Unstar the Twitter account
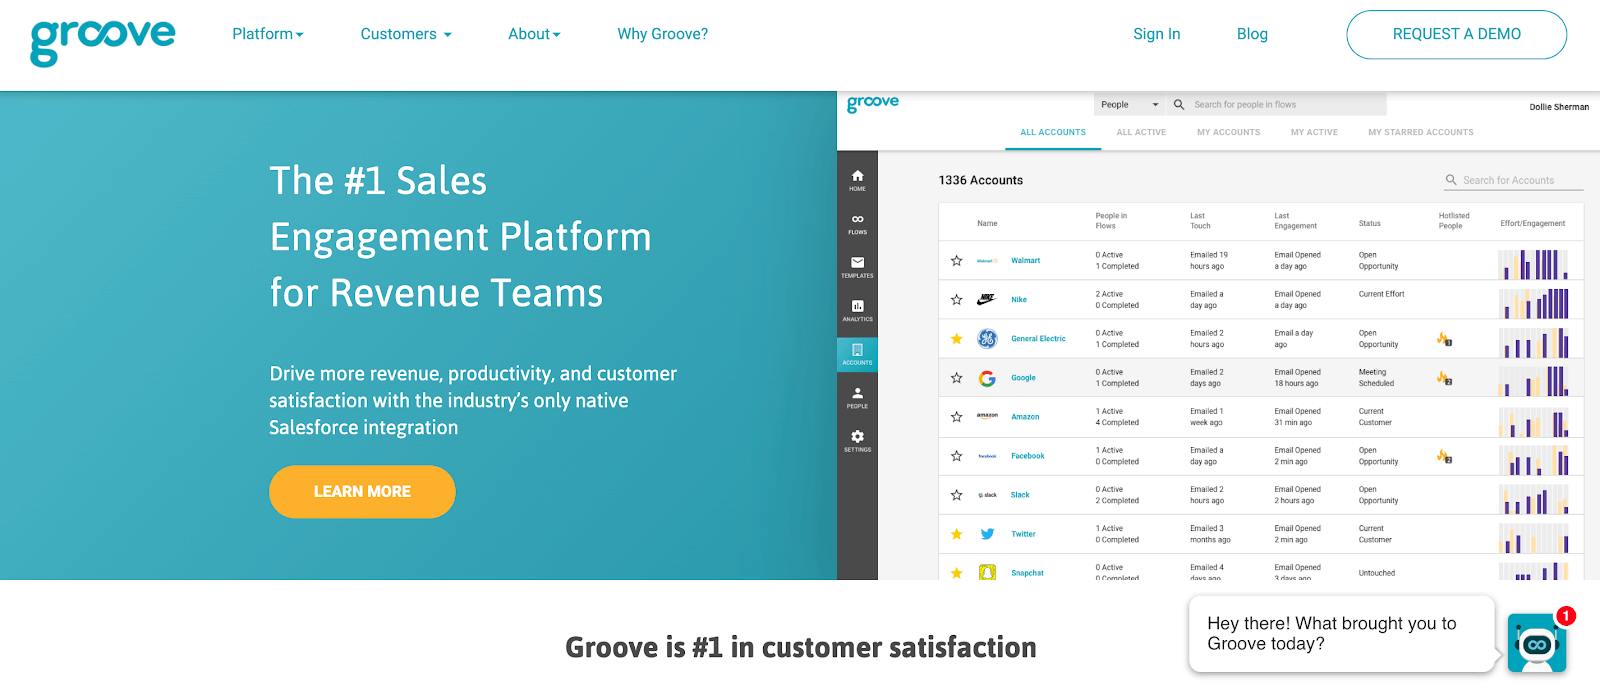 pyautogui.click(x=956, y=534)
